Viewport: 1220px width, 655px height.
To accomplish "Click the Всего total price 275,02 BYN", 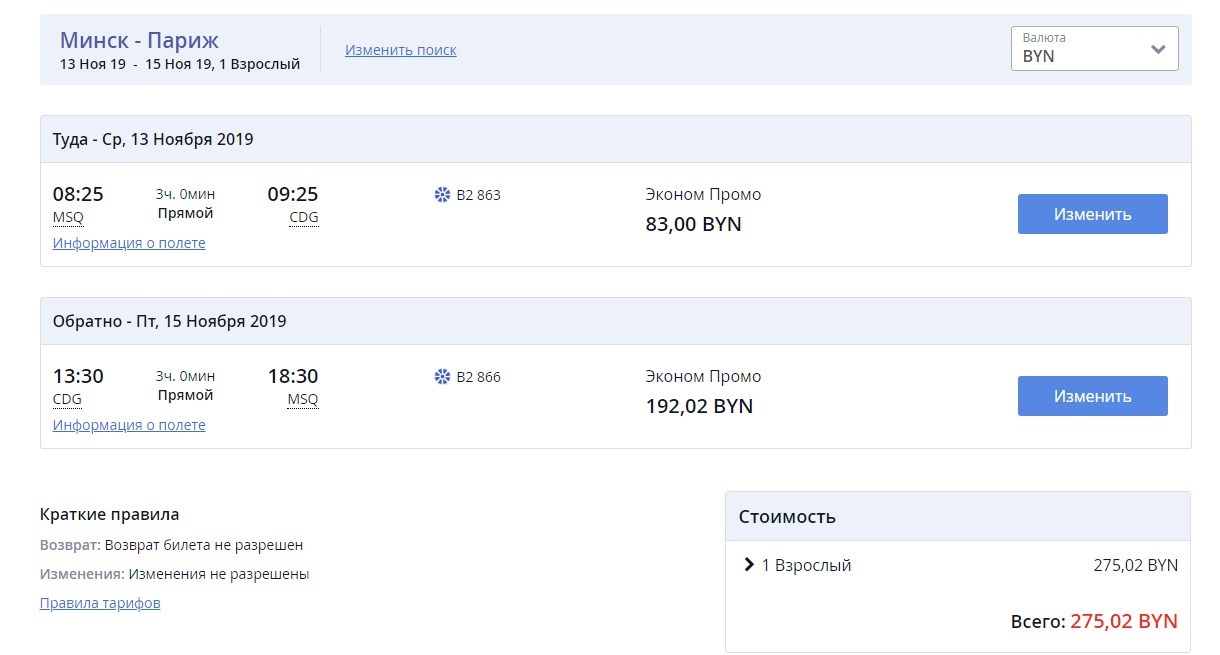I will pos(1123,621).
